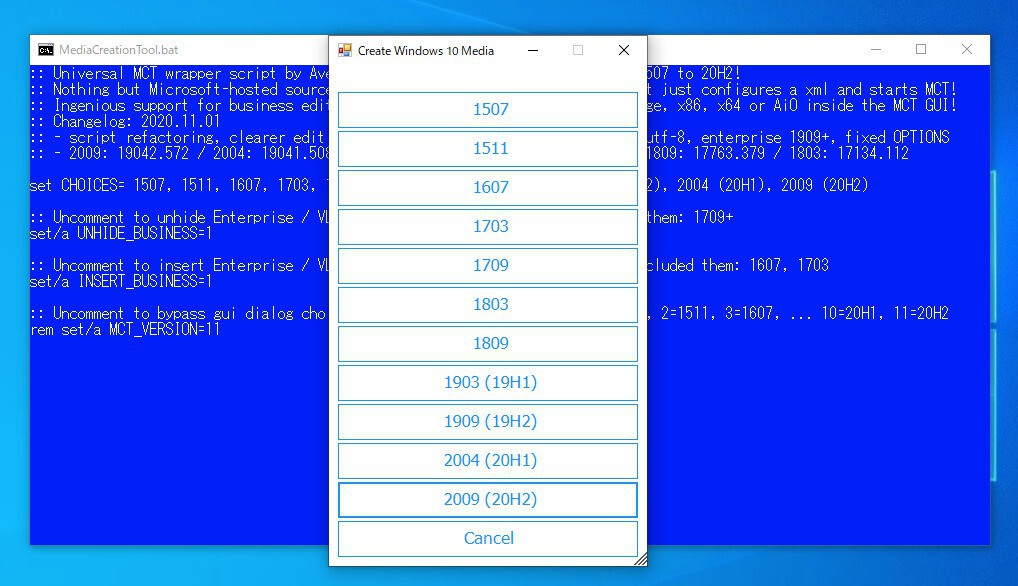This screenshot has width=1018, height=586.
Task: Minimize the Create Windows 10 Media dialog
Action: tap(533, 50)
